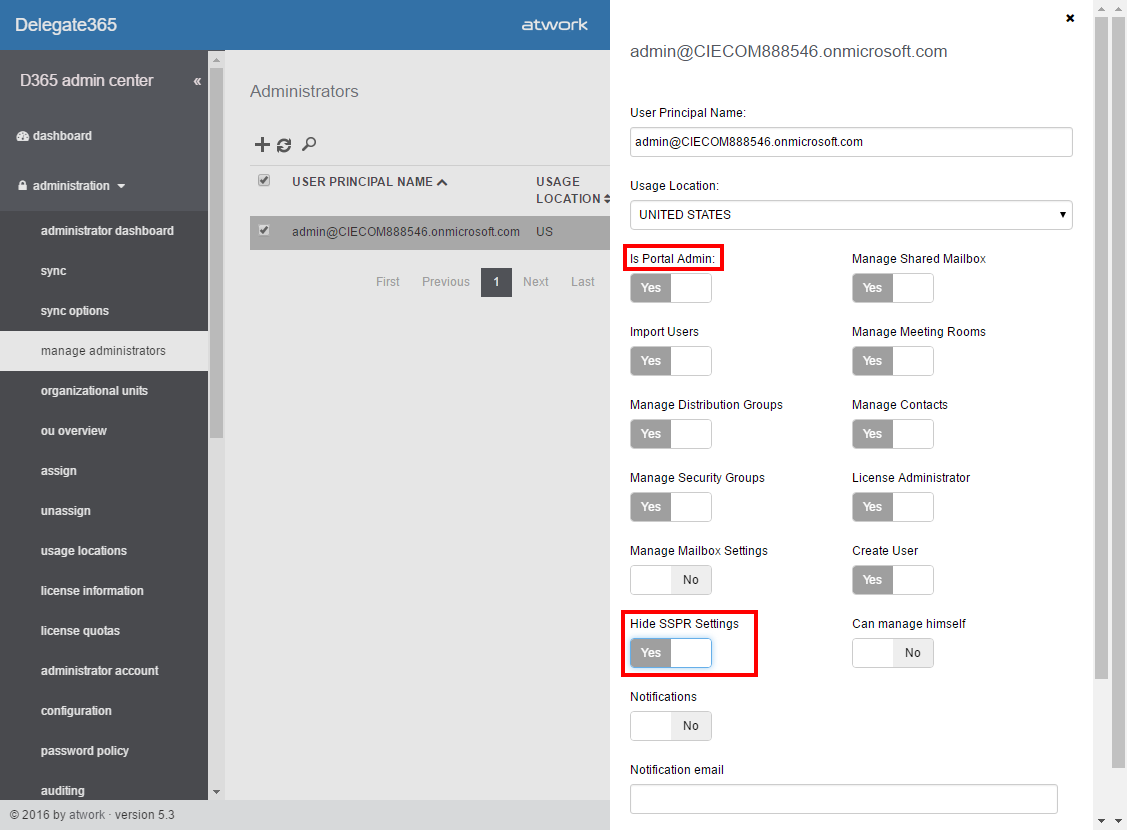
Task: Click admin@CIECOM888546.onmicrosoft.com table cell
Action: coord(405,232)
